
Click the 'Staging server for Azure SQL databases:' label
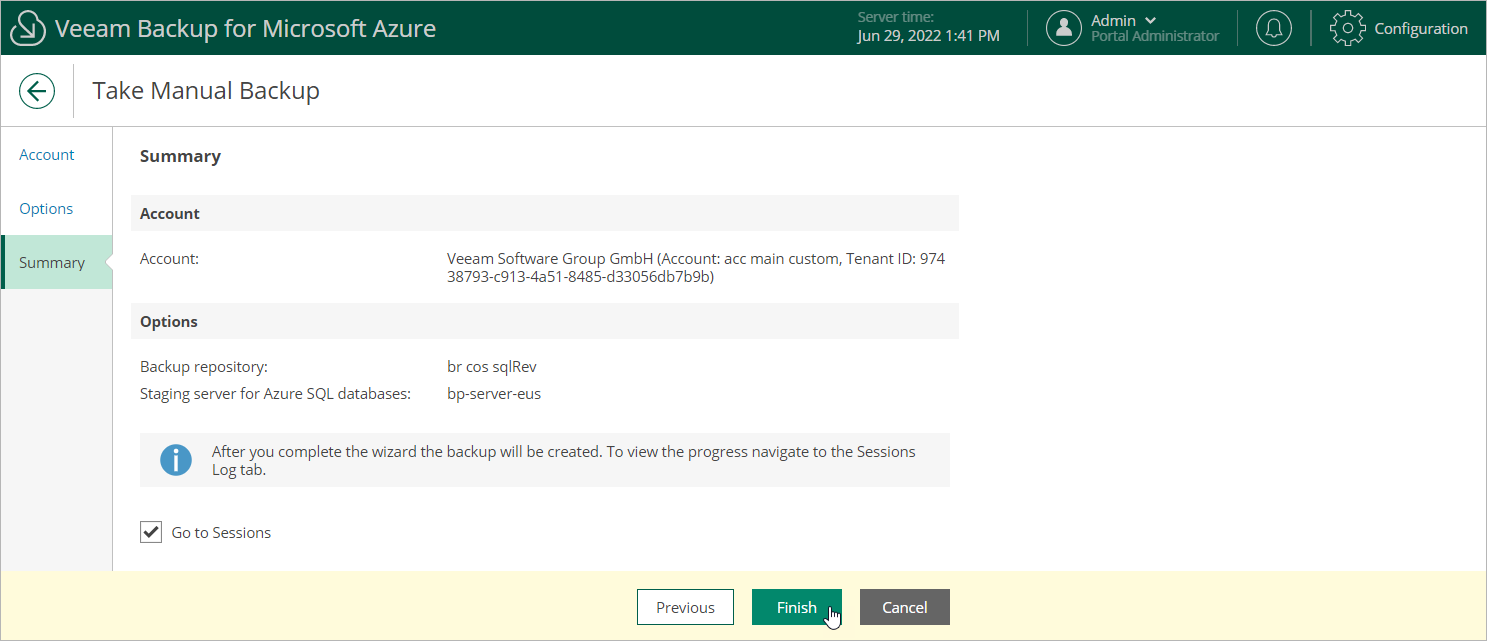[x=276, y=394]
